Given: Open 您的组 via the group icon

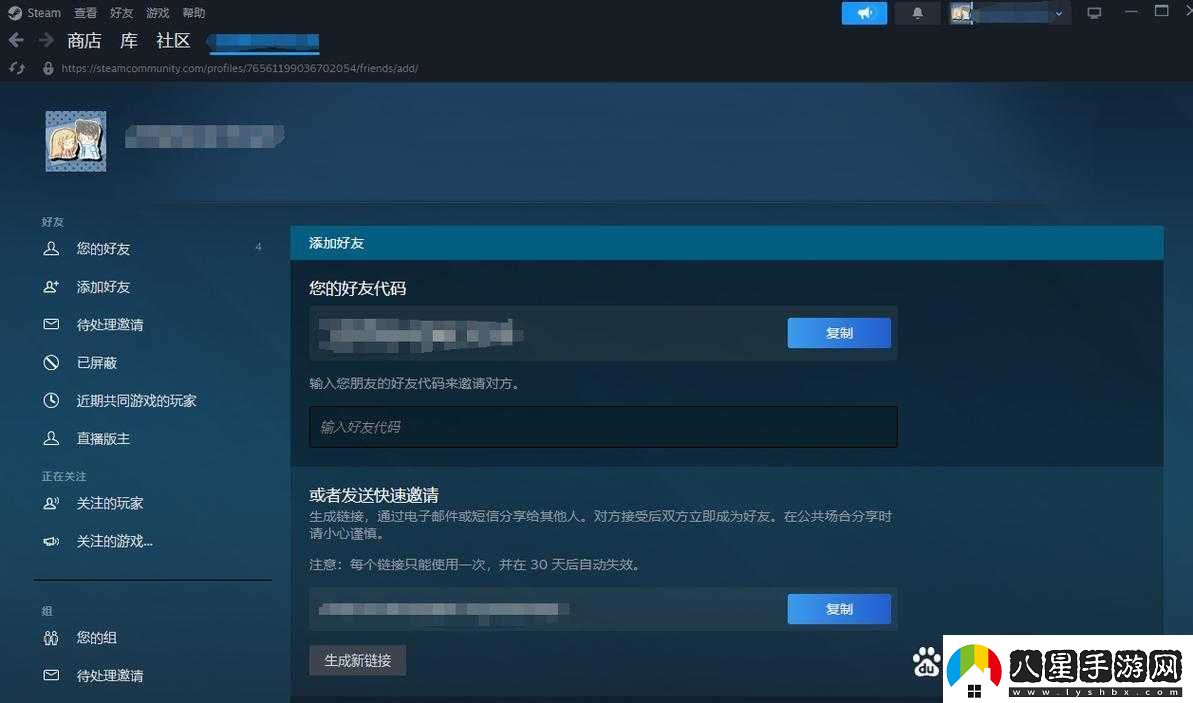Looking at the screenshot, I should (x=51, y=637).
